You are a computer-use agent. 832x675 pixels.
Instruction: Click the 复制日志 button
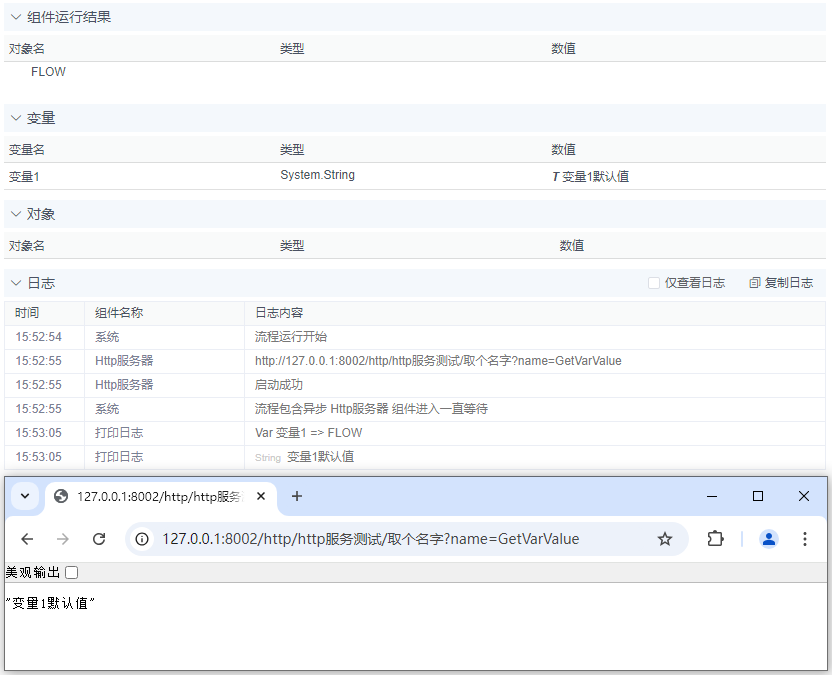coord(781,282)
